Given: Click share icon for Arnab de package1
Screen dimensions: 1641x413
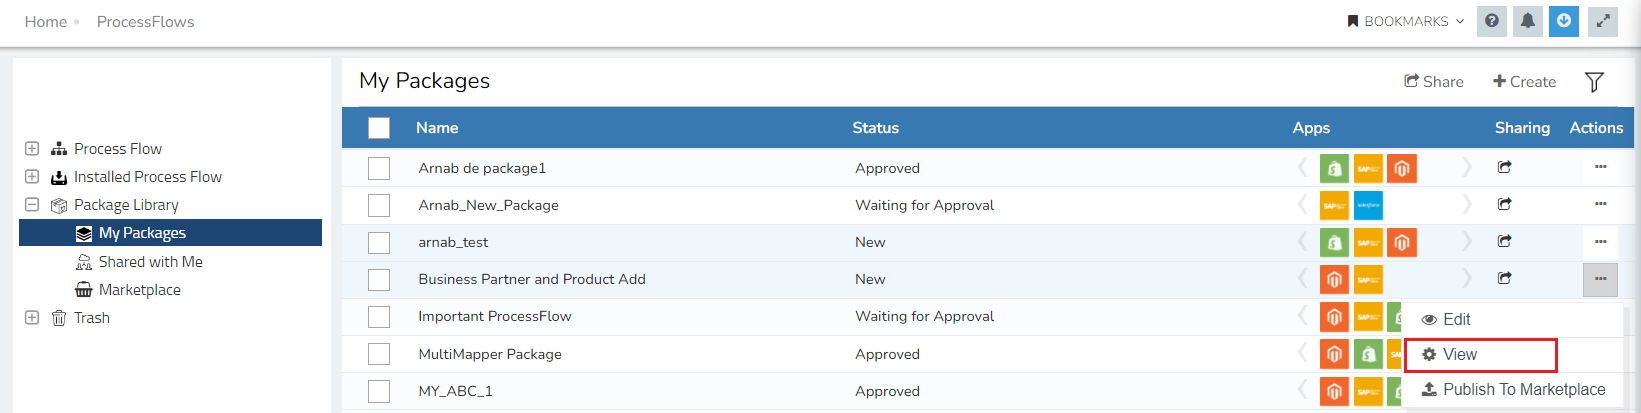Looking at the screenshot, I should [1504, 167].
